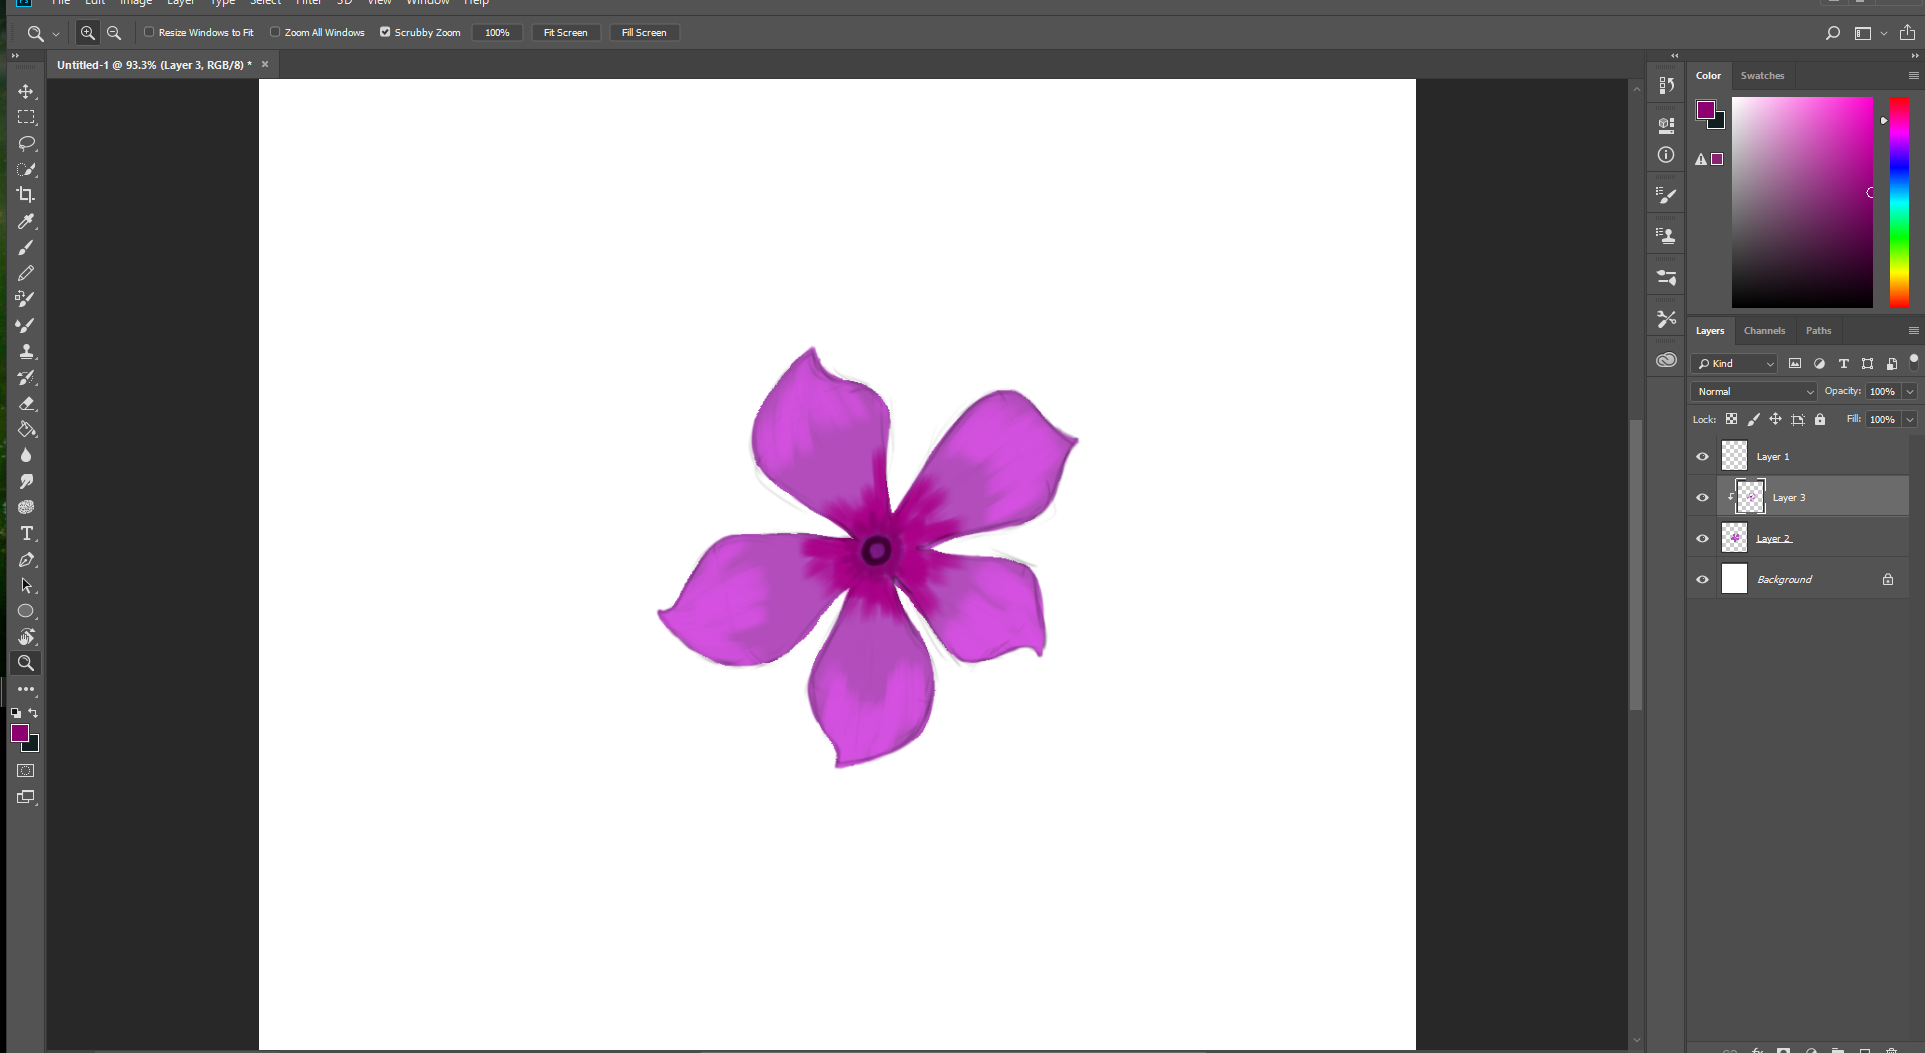Select the Move tool
Screen dimensions: 1925x1053
26,91
